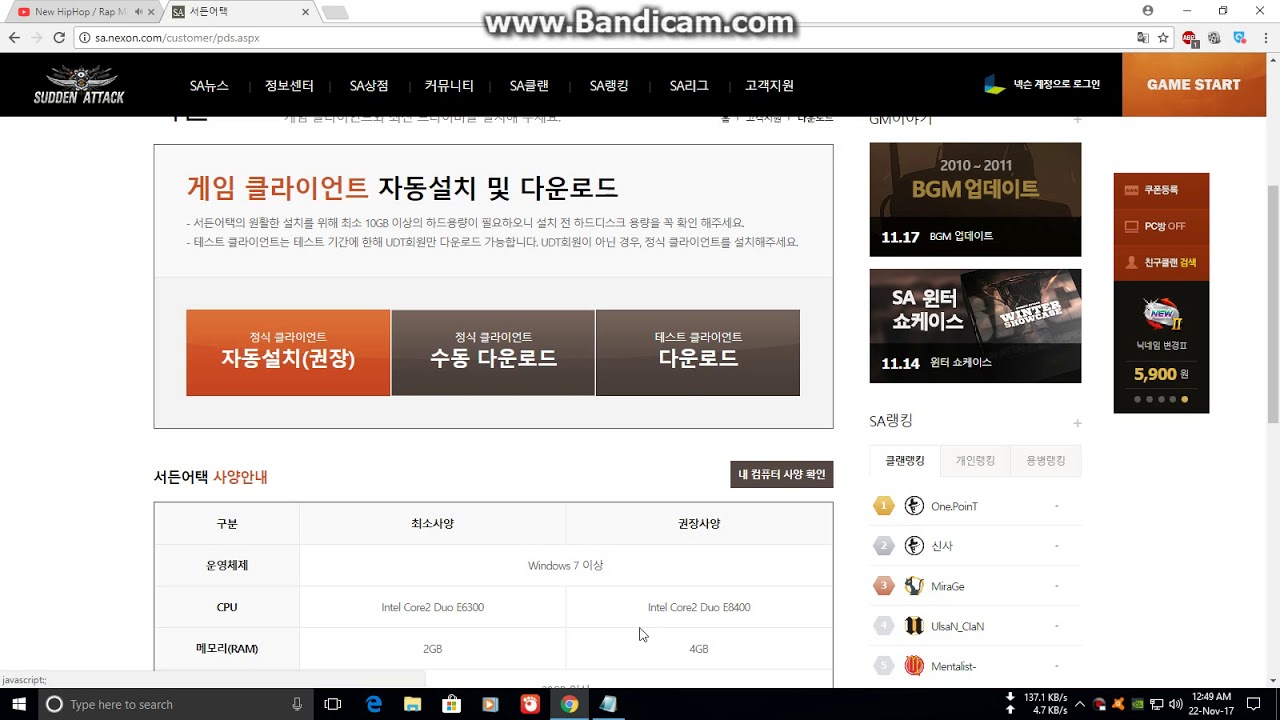1280x720 pixels.
Task: Open the 고객지원 menu
Action: coord(769,86)
